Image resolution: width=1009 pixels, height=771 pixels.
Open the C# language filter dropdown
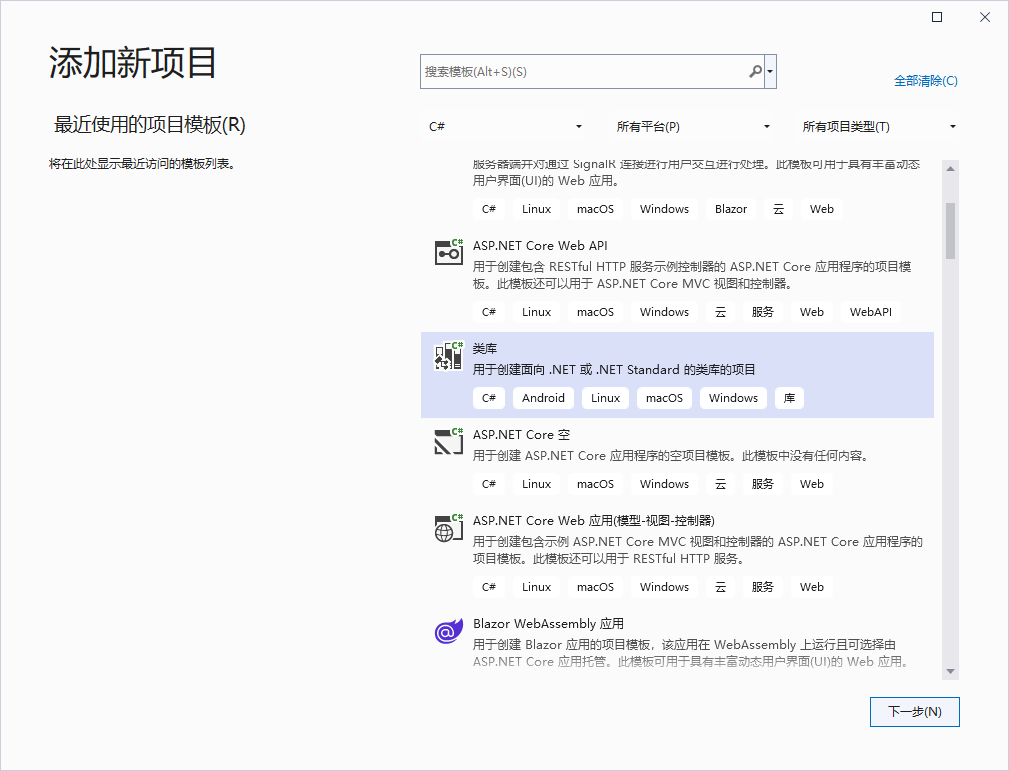click(x=505, y=126)
